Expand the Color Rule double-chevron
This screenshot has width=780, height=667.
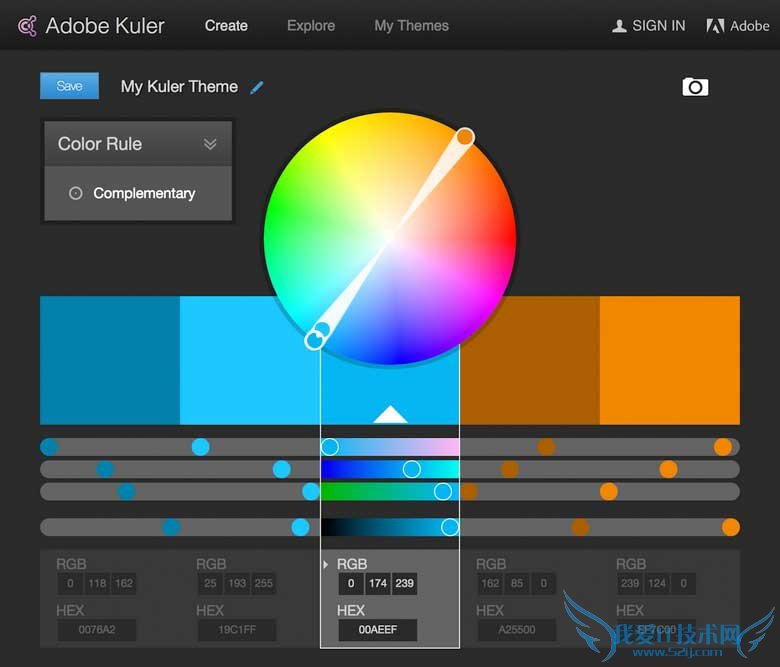210,144
